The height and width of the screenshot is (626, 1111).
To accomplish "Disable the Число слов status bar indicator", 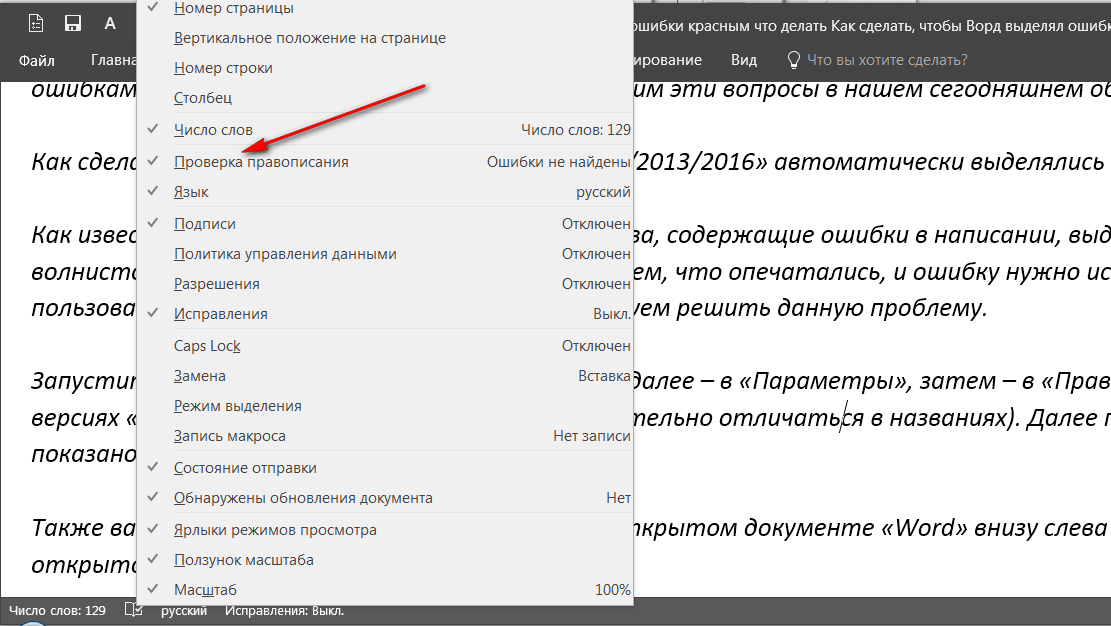I will click(x=213, y=129).
